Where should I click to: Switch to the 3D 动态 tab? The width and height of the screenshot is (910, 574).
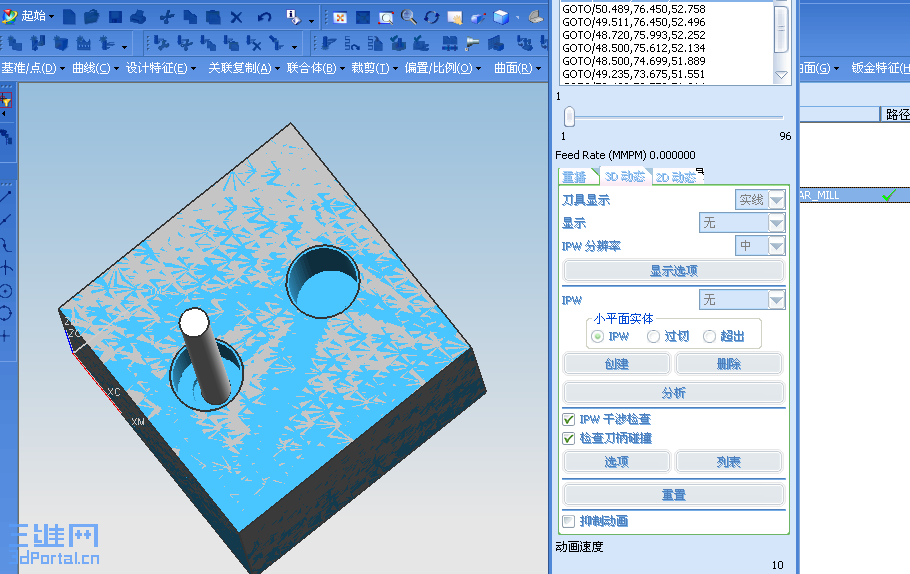pos(624,176)
